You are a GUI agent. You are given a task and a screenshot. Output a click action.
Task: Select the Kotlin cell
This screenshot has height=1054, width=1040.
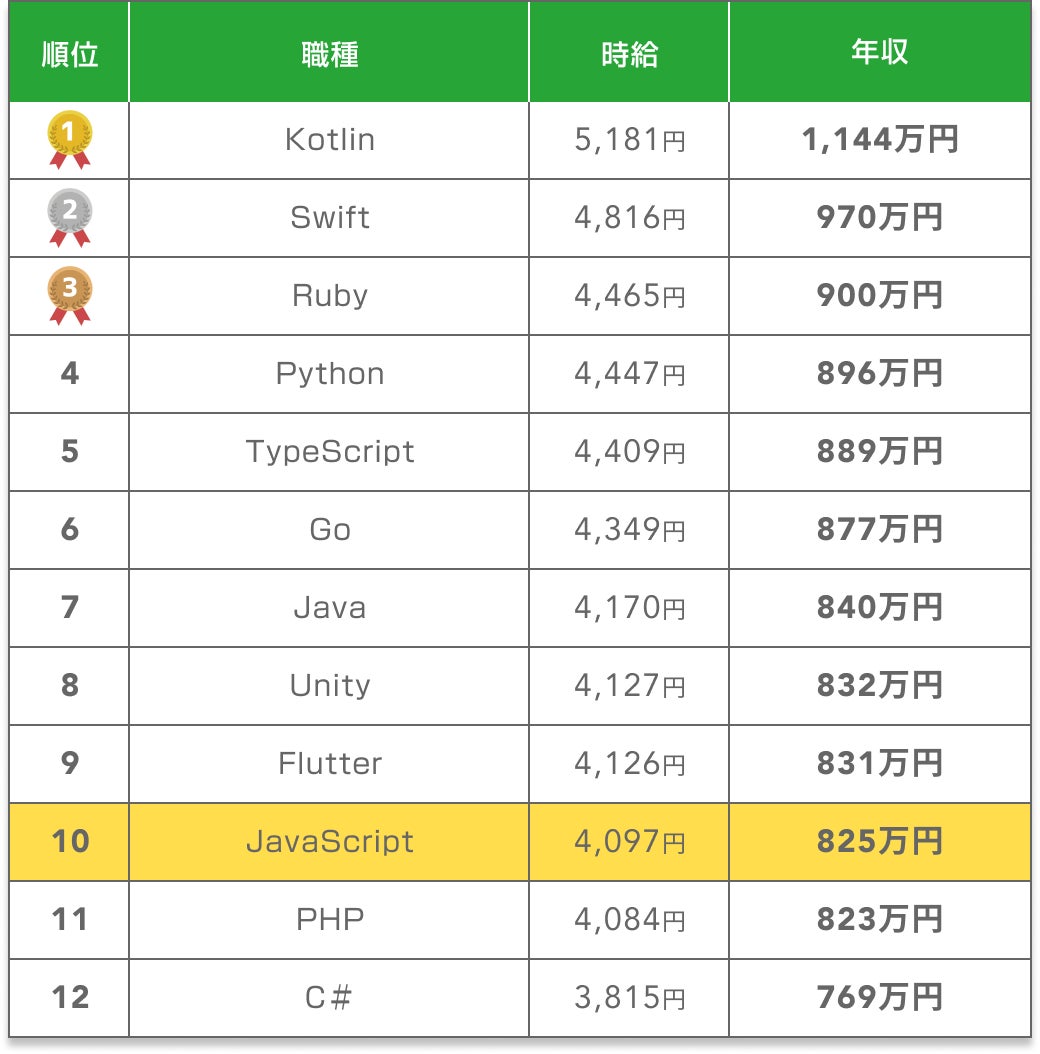click(x=330, y=140)
